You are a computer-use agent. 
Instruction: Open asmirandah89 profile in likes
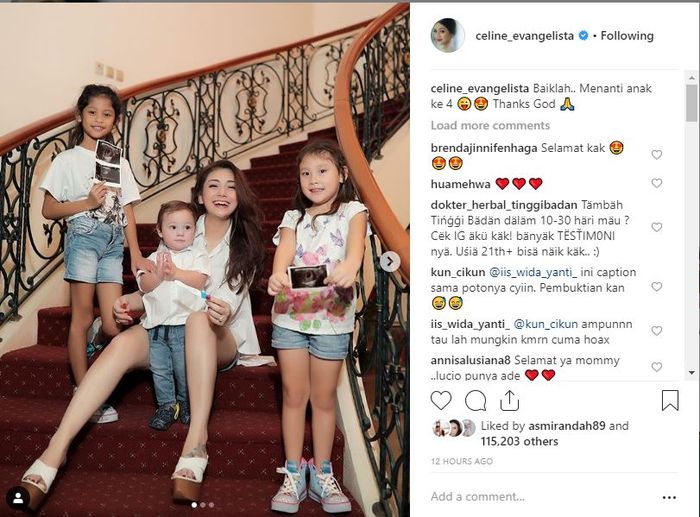567,426
